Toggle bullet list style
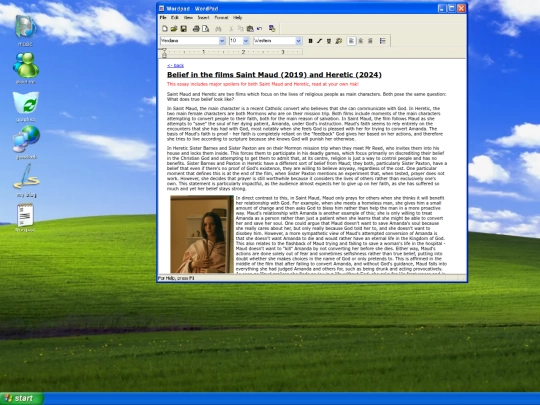 point(383,41)
